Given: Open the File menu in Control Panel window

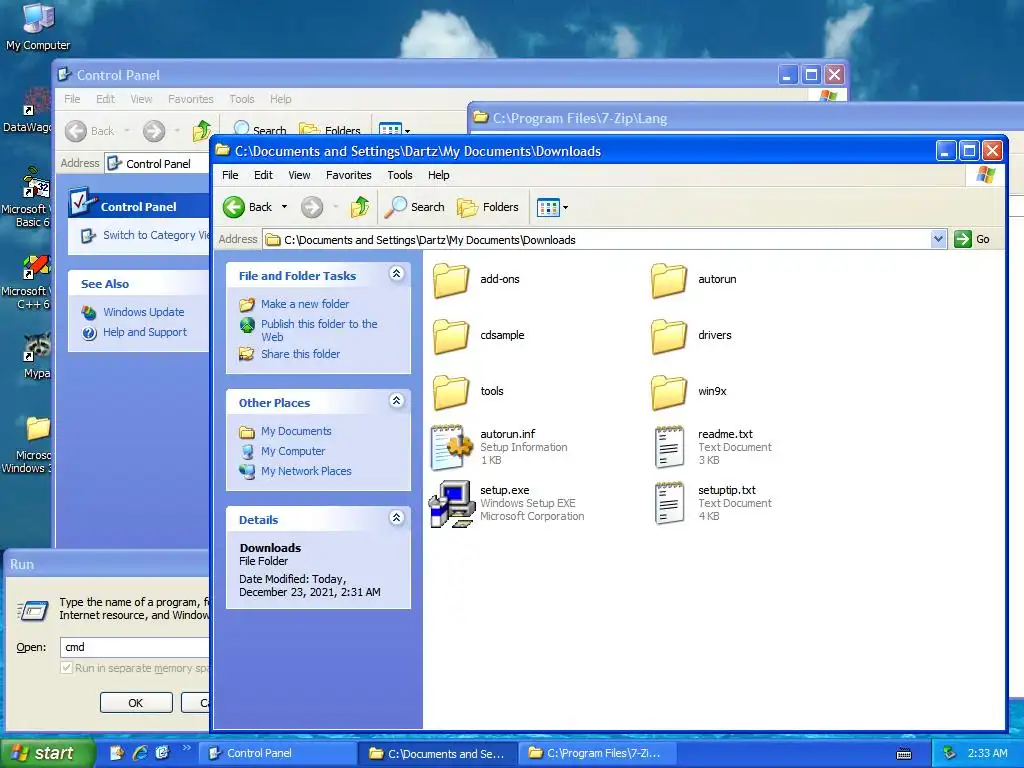Looking at the screenshot, I should 72,99.
